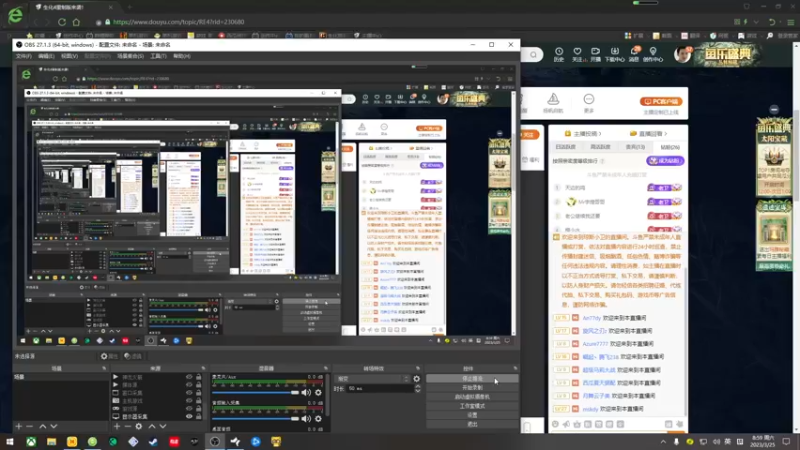Click the browser address bar URL
Image resolution: width=800 pixels, height=450 pixels.
(x=179, y=22)
